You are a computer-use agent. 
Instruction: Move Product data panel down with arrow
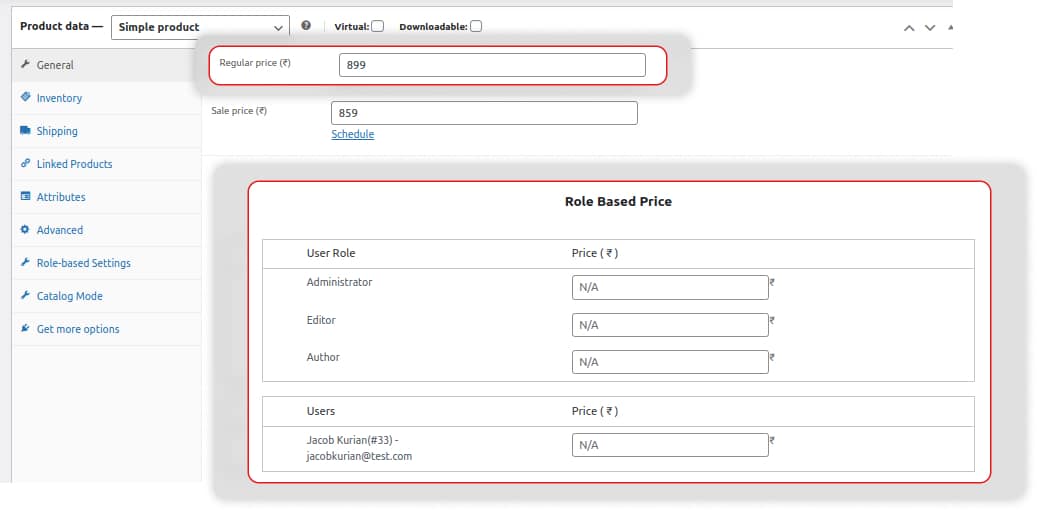(930, 28)
